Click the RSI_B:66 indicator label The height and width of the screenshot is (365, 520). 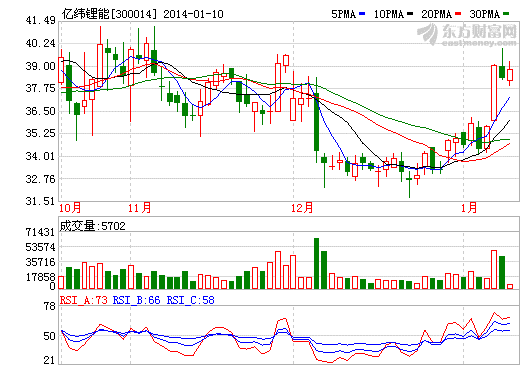(x=136, y=300)
